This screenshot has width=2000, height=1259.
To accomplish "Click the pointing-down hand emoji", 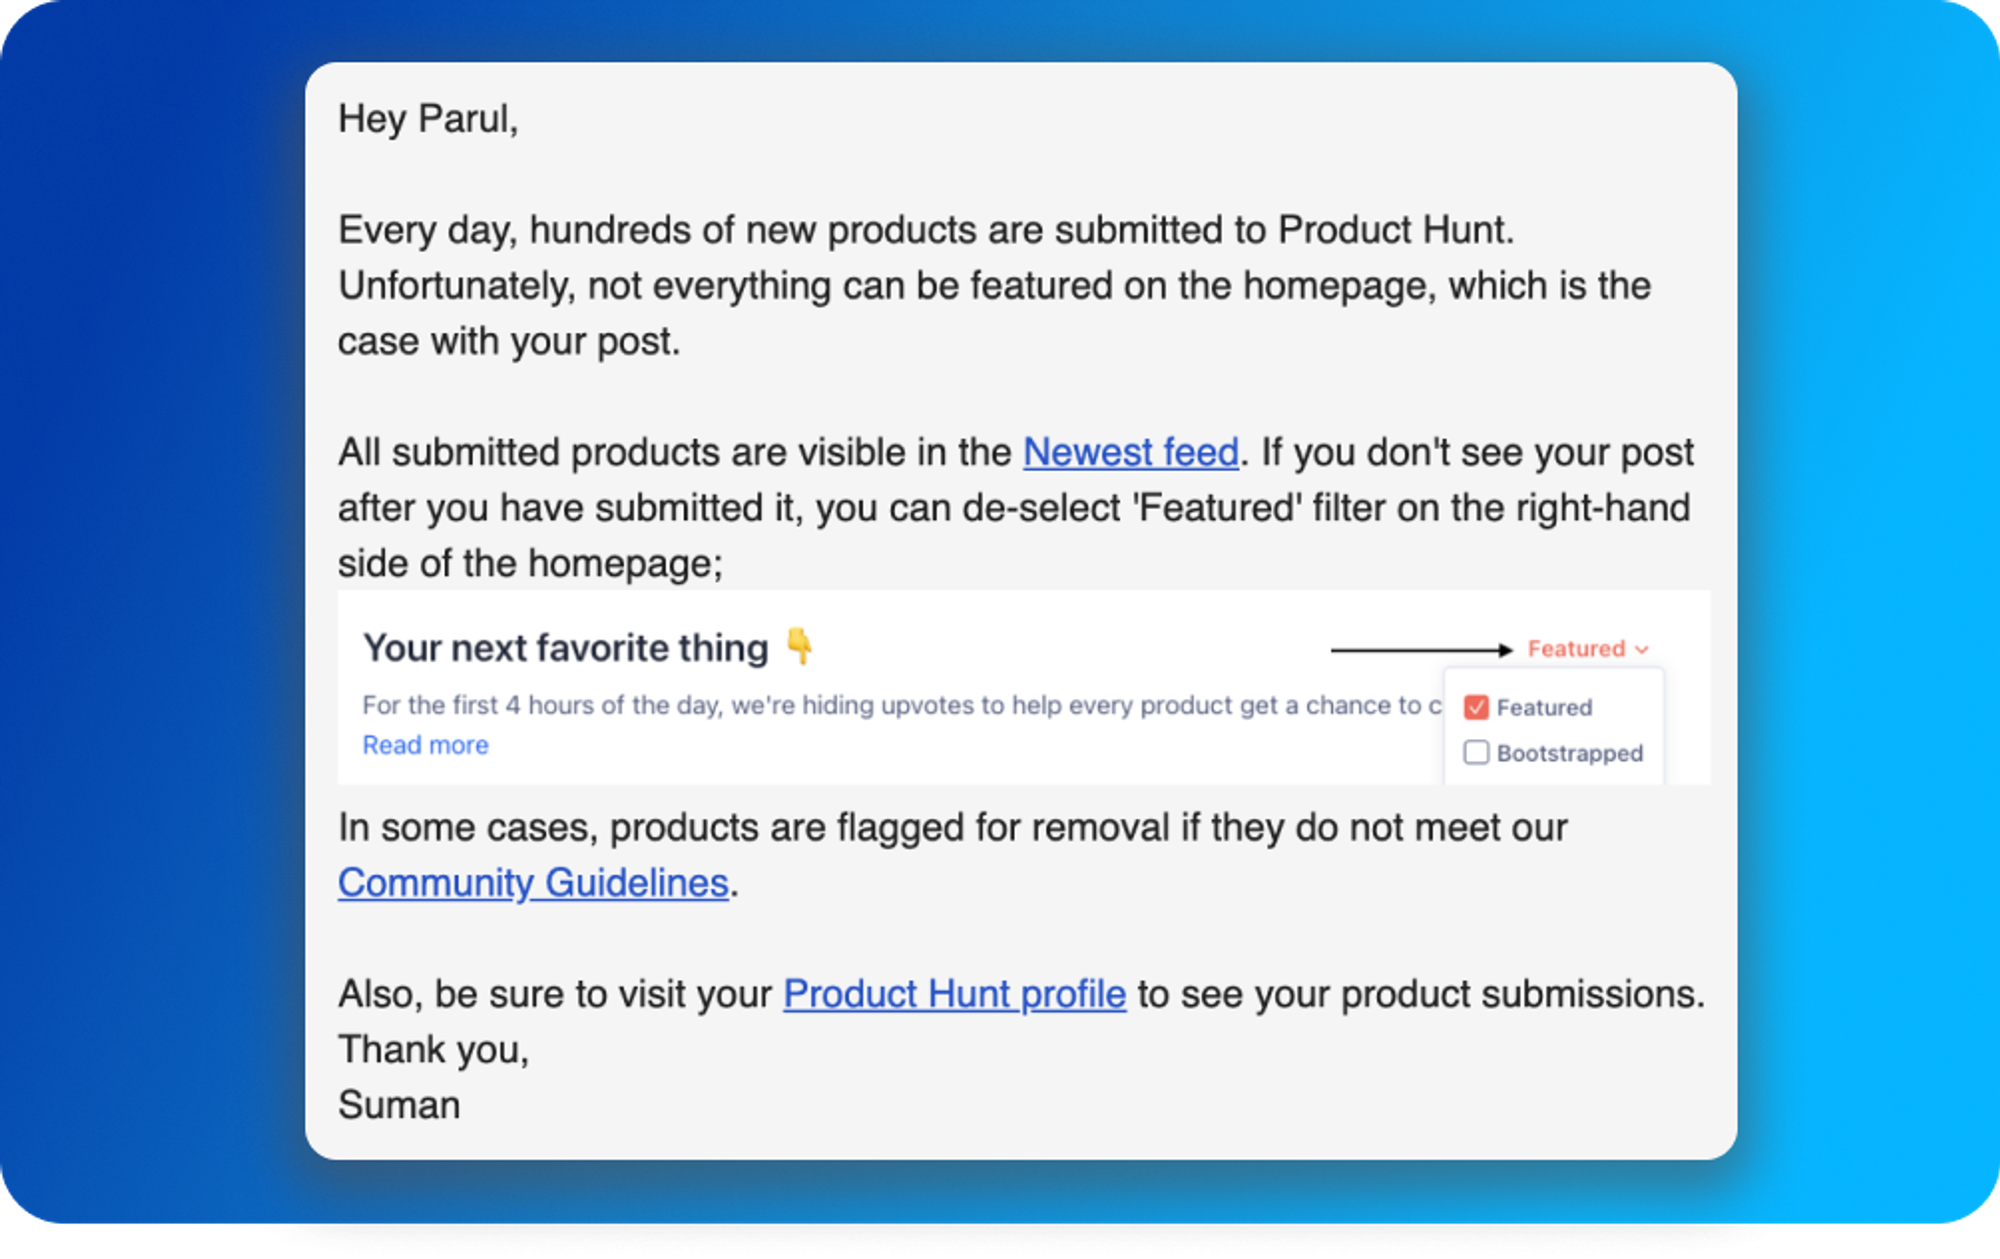I will pyautogui.click(x=799, y=646).
